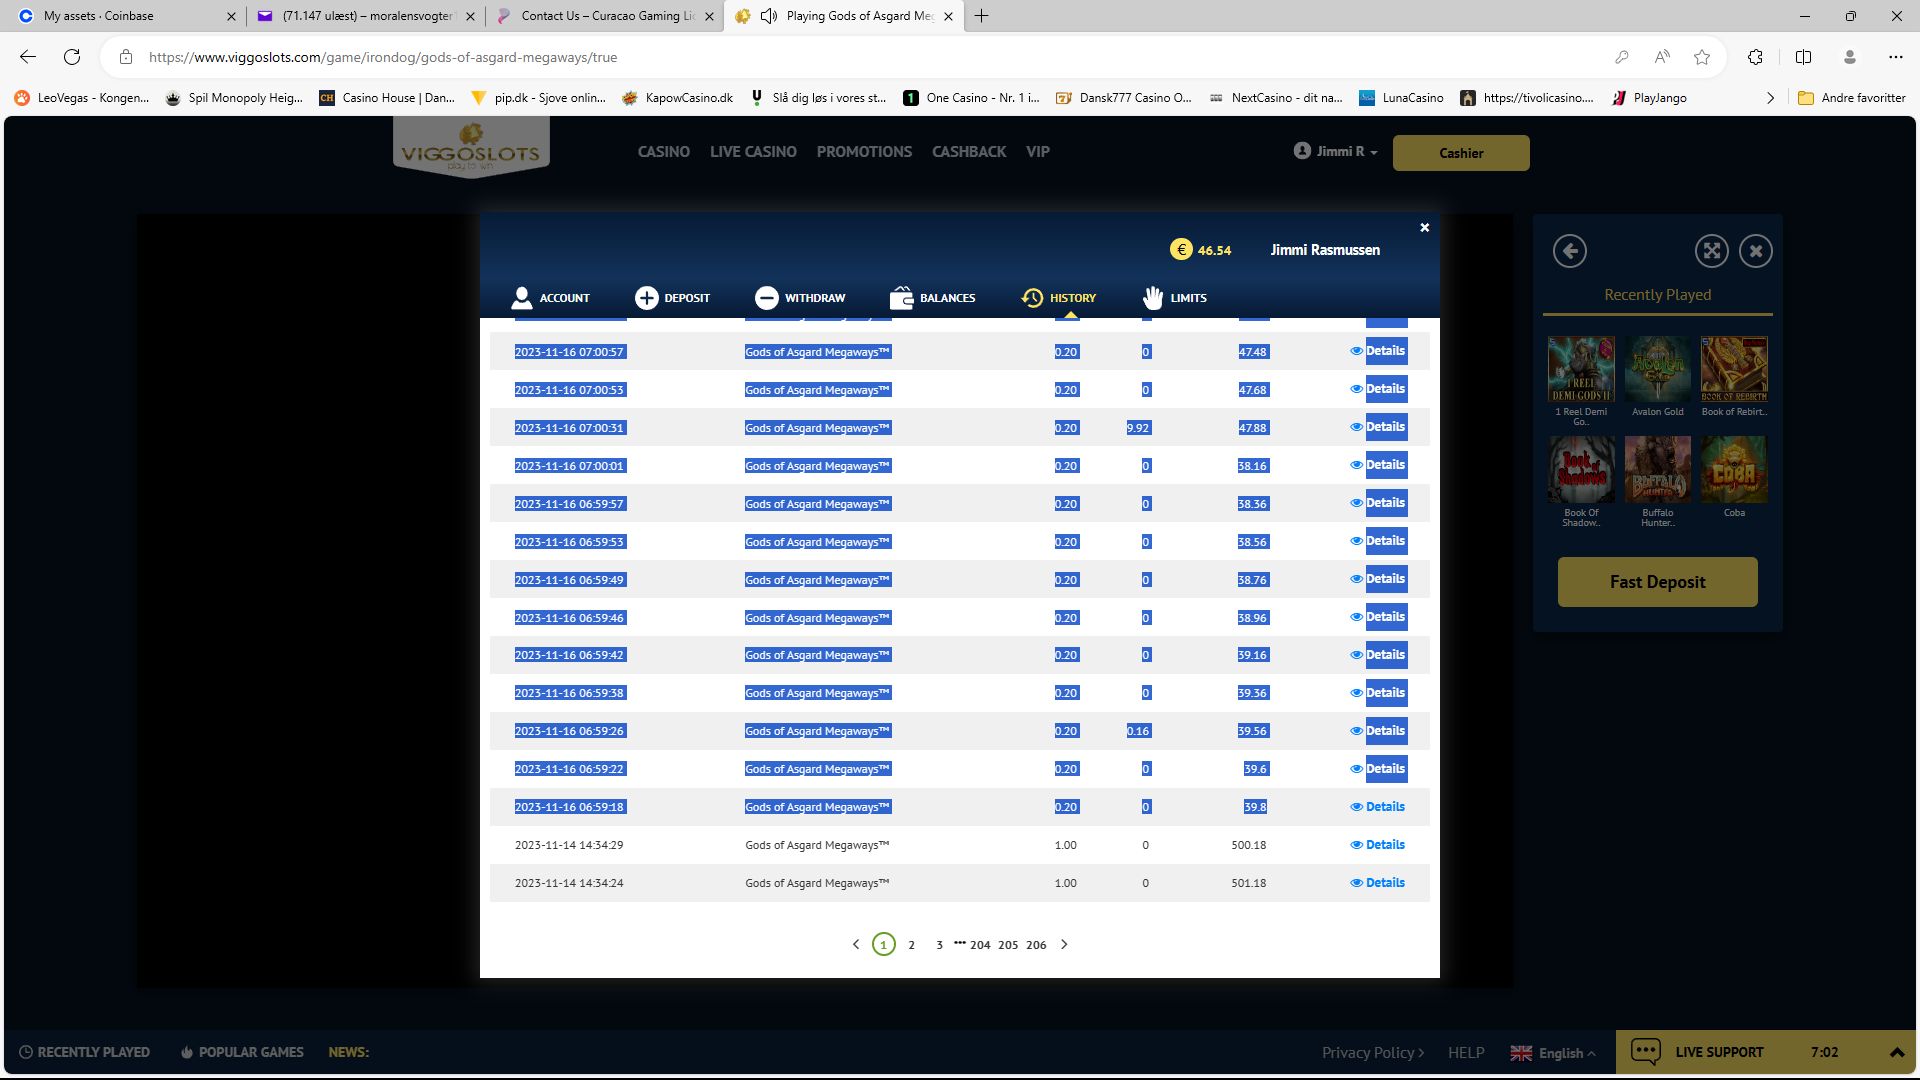Click the Cashier button in header
1920x1080 pixels.
coord(1461,153)
